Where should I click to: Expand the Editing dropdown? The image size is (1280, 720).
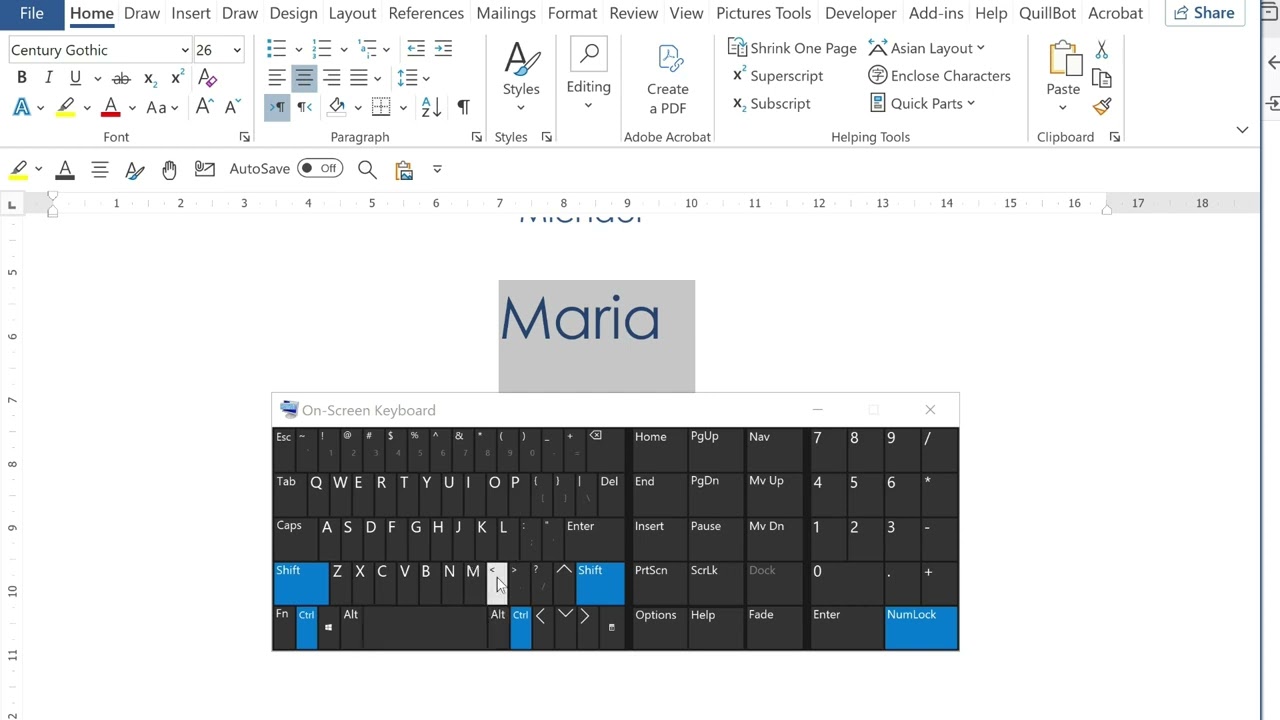click(588, 105)
